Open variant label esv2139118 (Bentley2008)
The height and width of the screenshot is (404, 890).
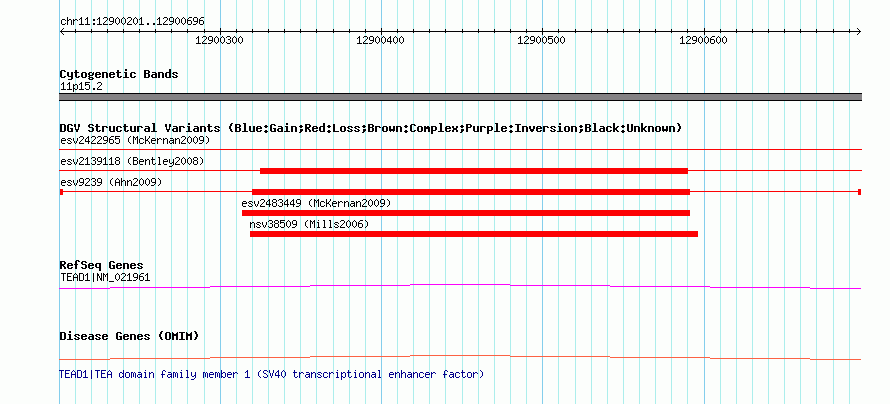[132, 162]
